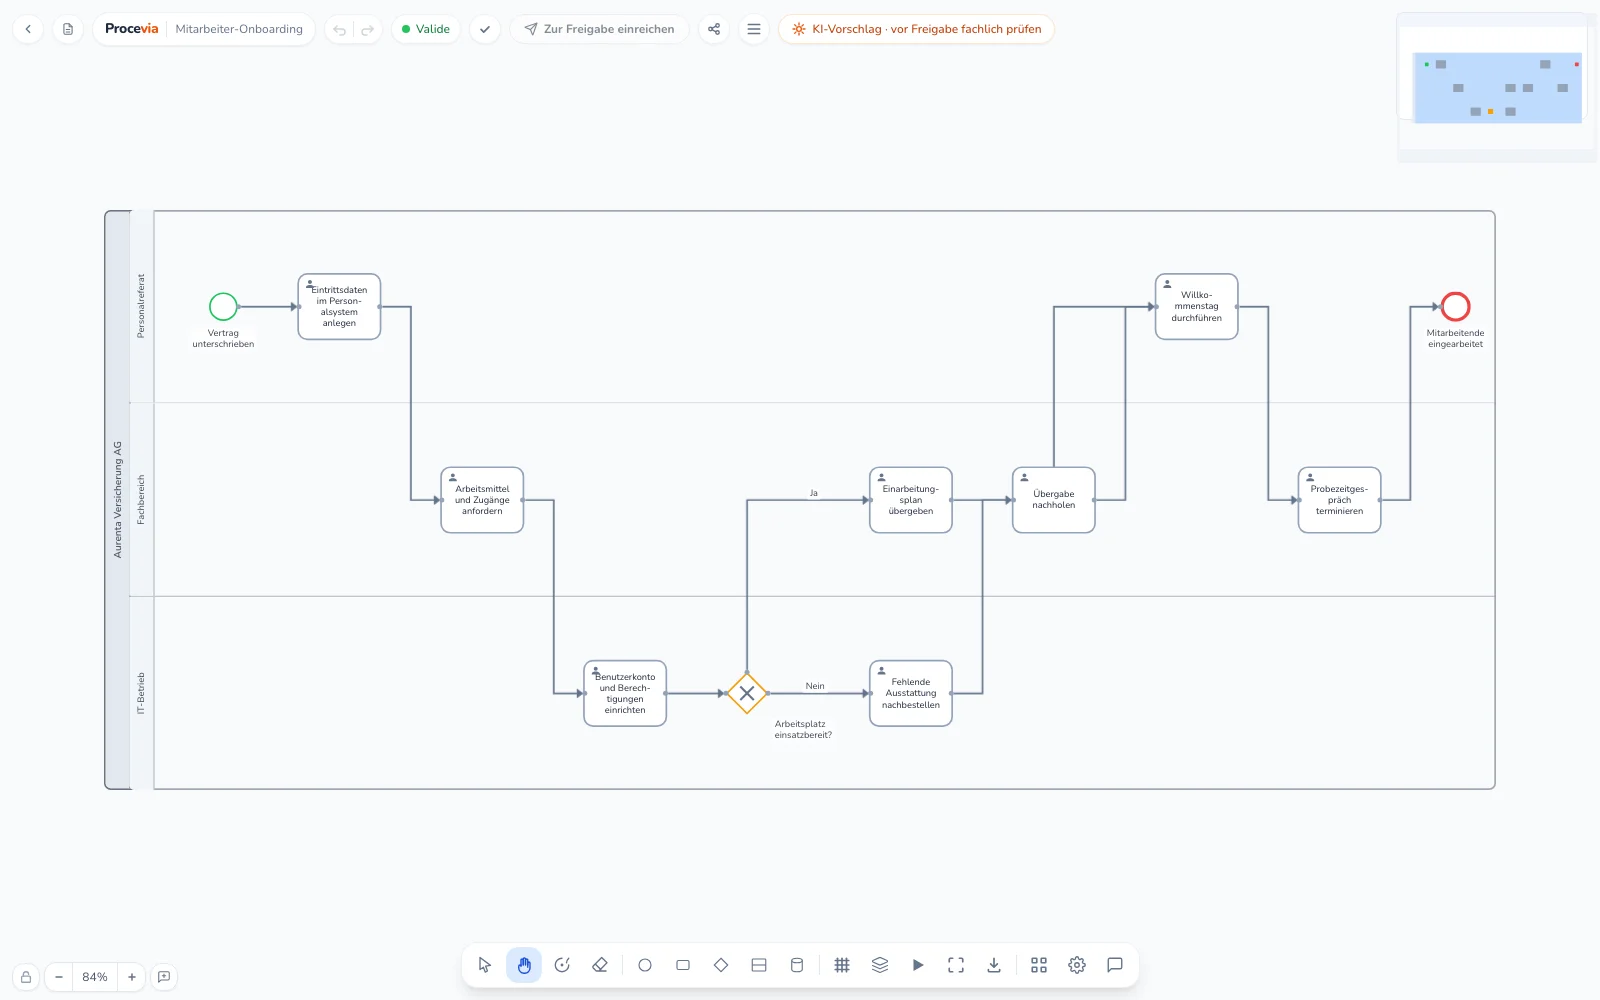Activate the lasso selection tool
Image resolution: width=1600 pixels, height=1000 pixels.
click(562, 965)
